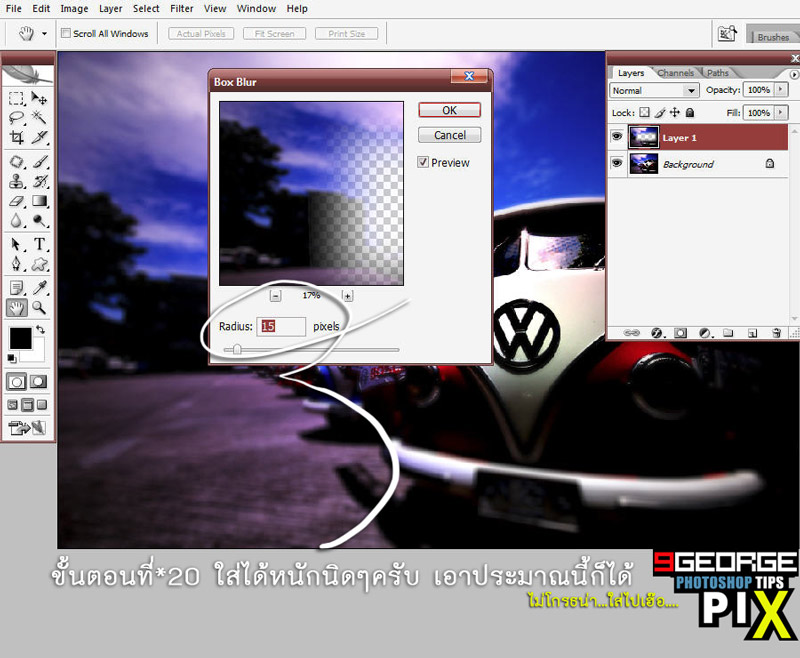Select the Path Selection tool
800x658 pixels.
pyautogui.click(x=16, y=244)
